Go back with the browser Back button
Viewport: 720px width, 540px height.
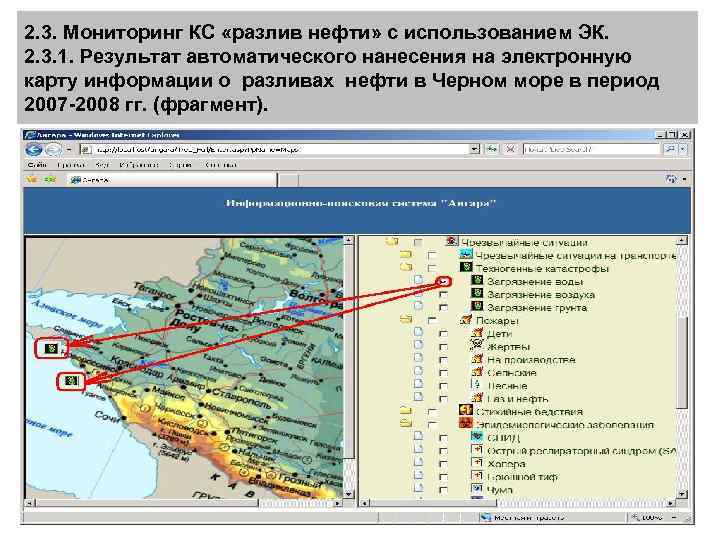(x=34, y=149)
